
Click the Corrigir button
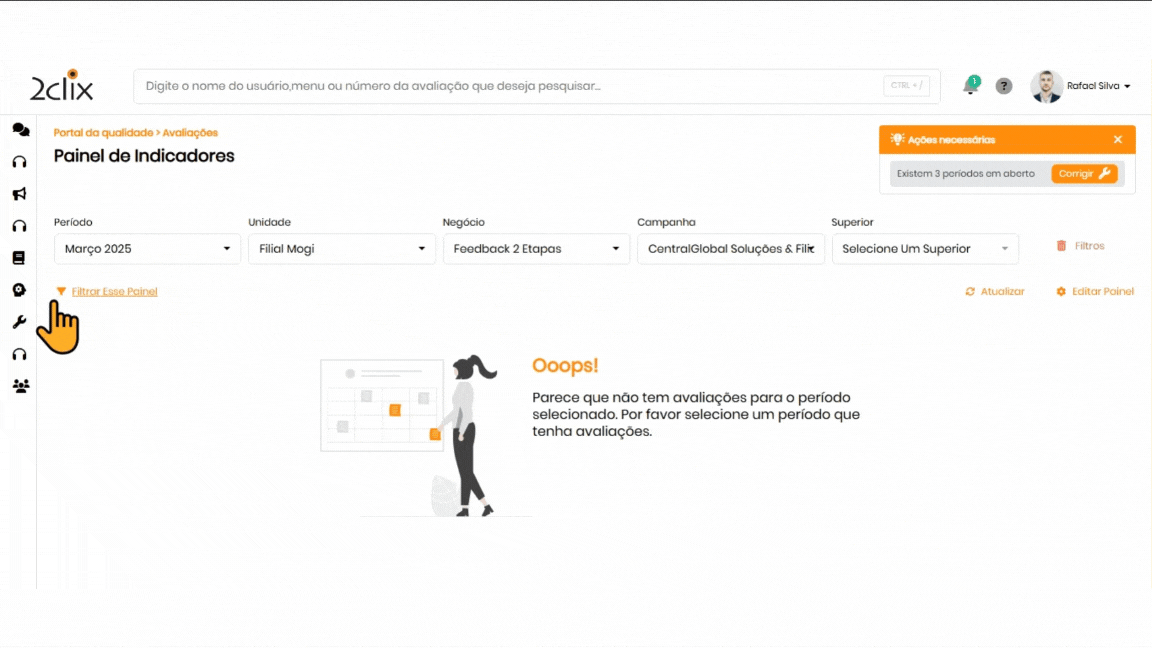(1084, 174)
